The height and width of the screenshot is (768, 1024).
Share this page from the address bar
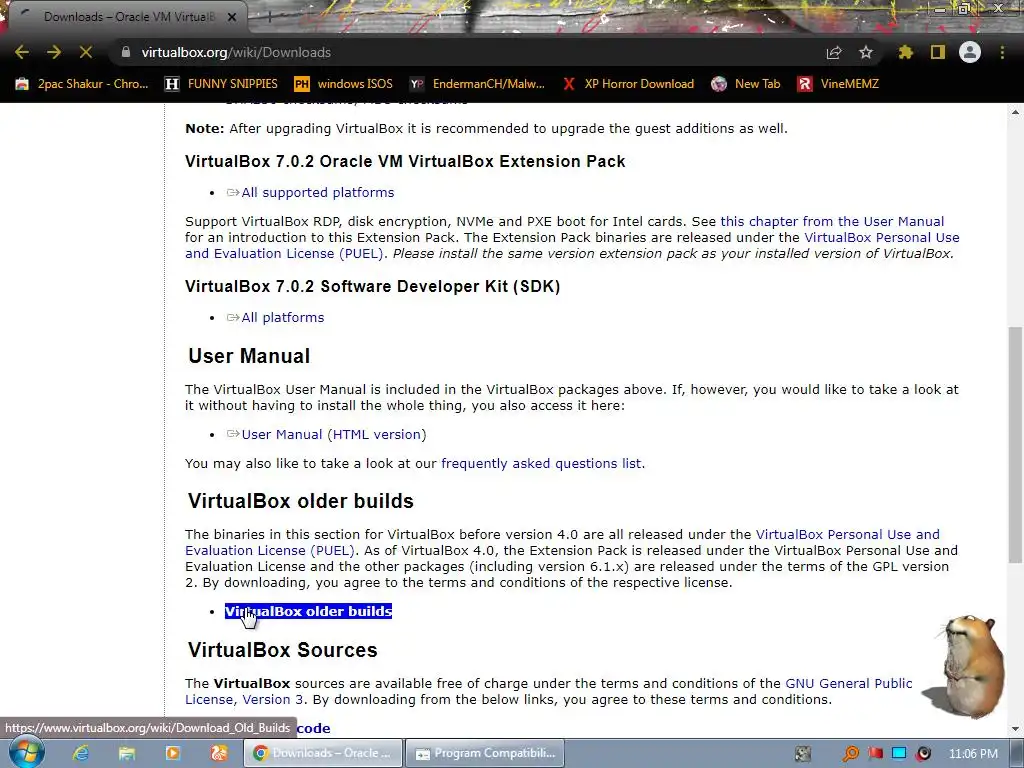[834, 52]
